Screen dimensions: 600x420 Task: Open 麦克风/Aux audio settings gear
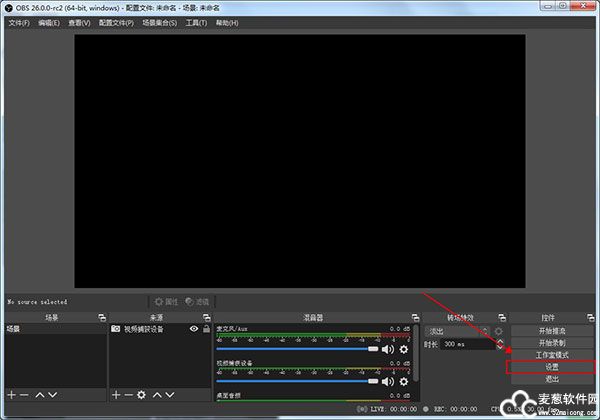point(404,349)
